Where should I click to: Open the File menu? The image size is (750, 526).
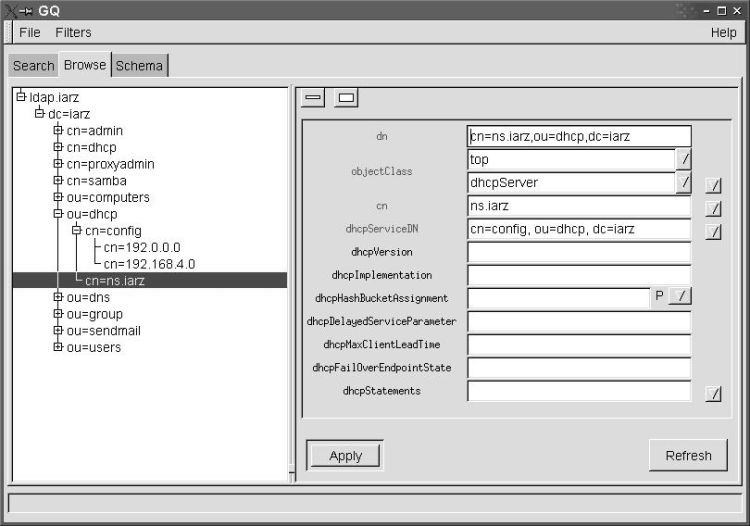click(30, 33)
